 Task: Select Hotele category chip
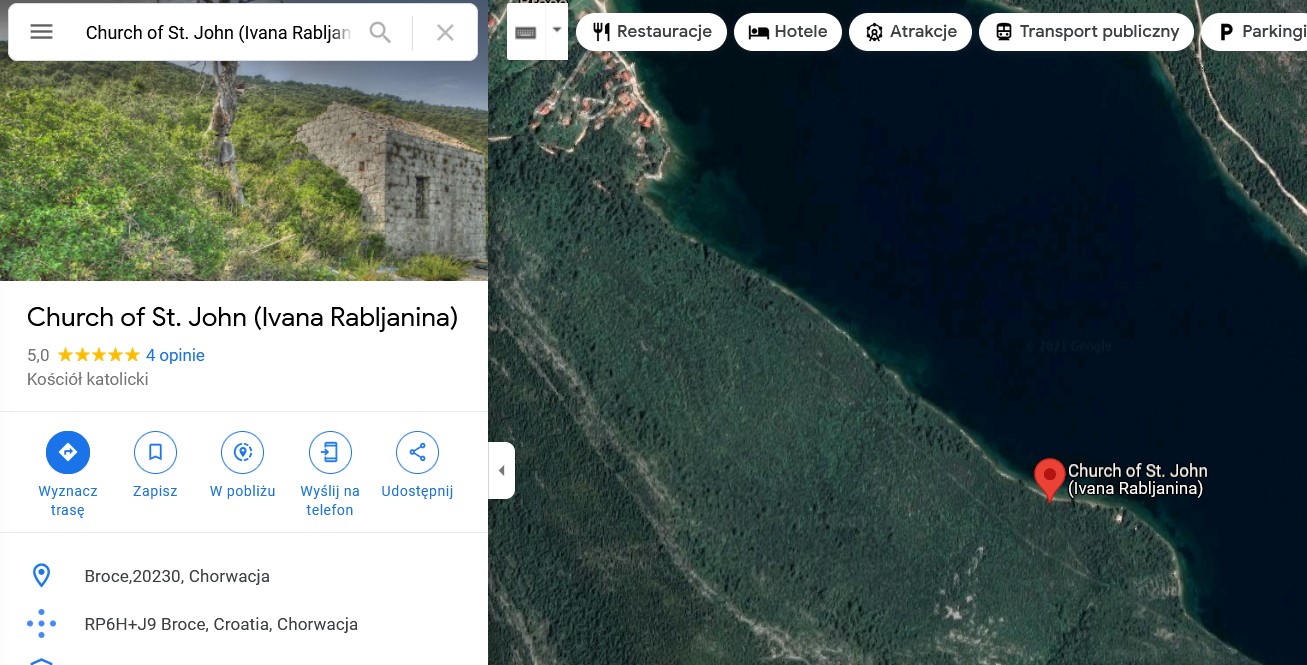788,32
